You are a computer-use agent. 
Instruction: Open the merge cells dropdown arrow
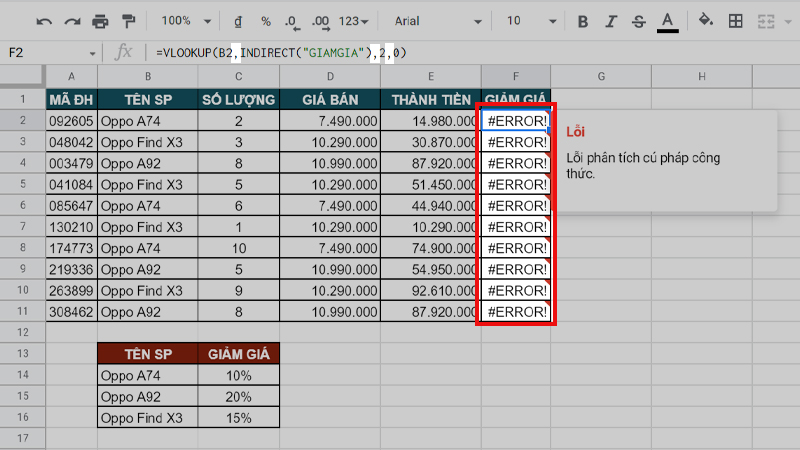788,22
